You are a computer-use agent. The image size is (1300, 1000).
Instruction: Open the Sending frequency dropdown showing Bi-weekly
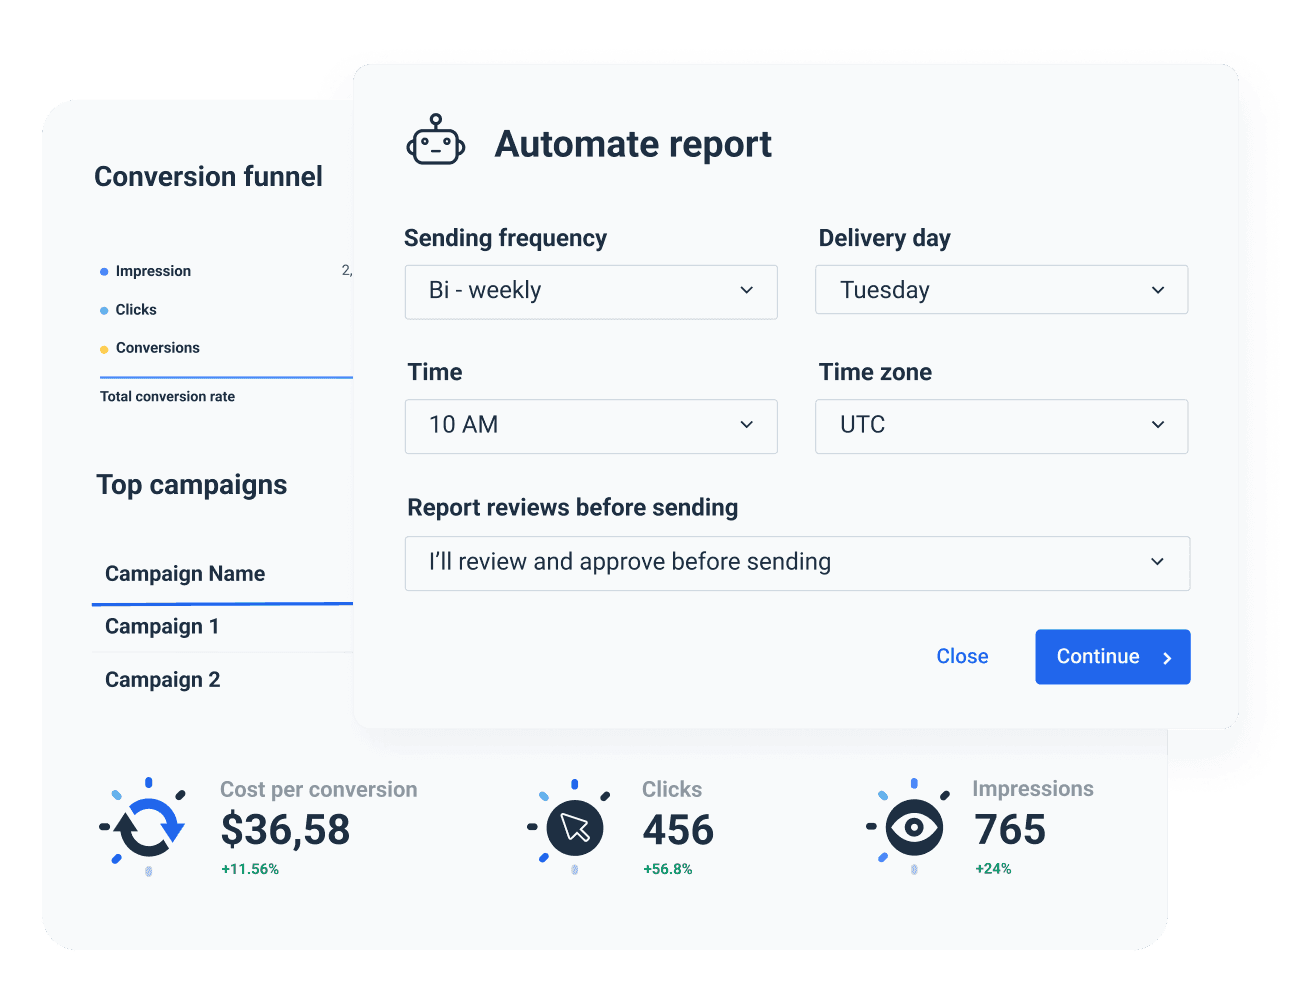click(x=590, y=291)
